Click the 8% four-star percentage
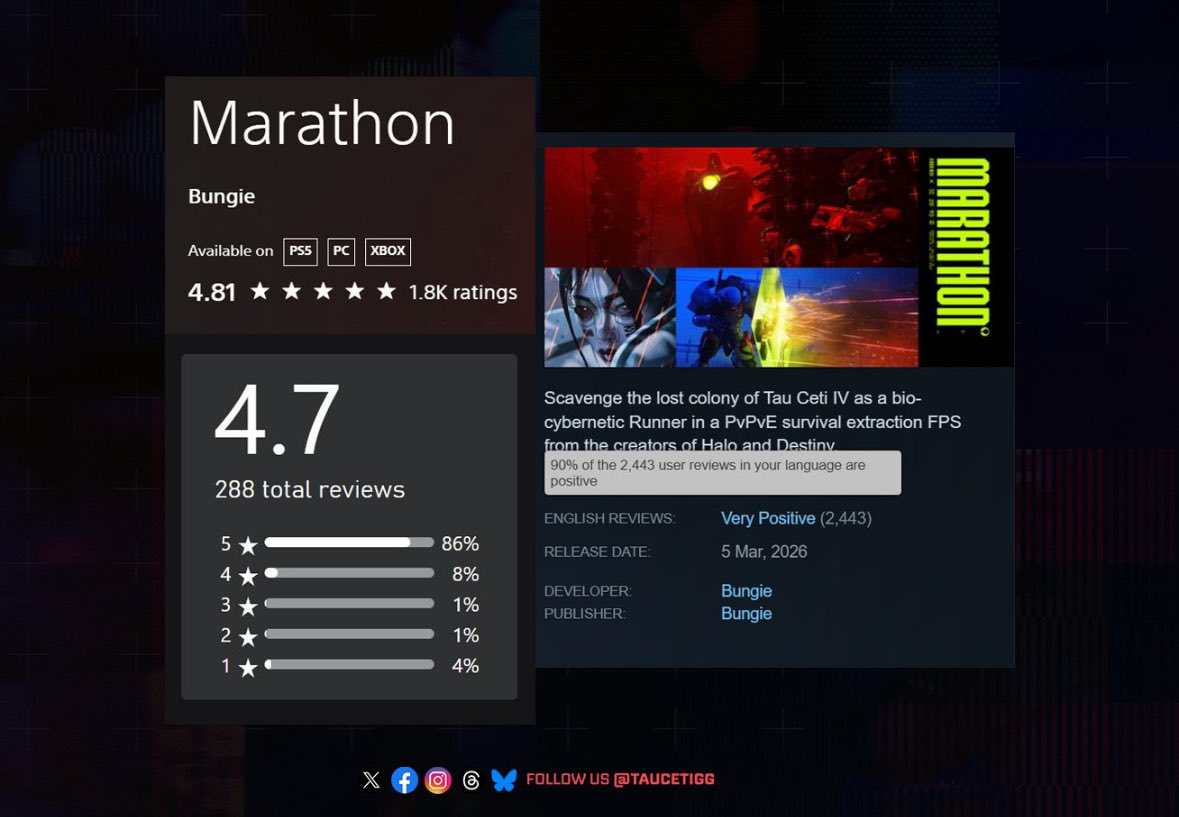Screen dimensions: 1179x817 pyautogui.click(x=465, y=573)
